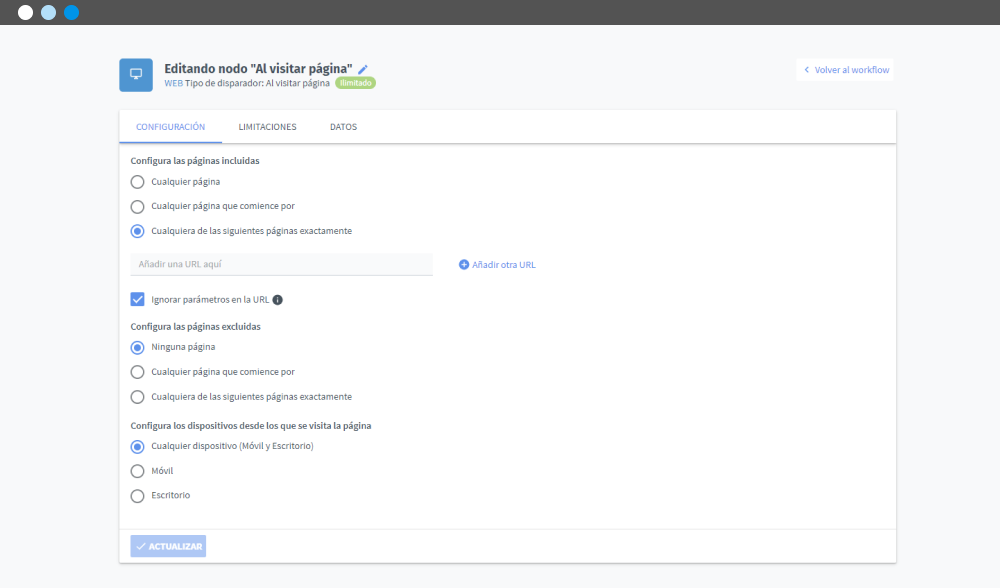Click the Volver al workflow link
The image size is (1000, 588).
pos(851,70)
